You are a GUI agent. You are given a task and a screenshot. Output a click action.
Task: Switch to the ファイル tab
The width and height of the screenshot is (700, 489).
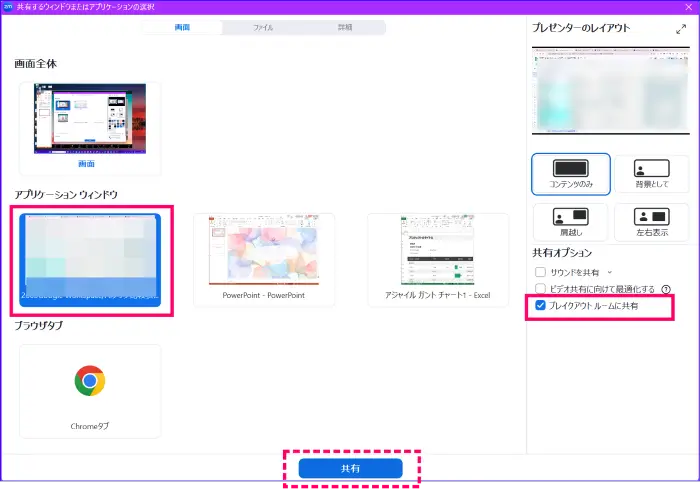(263, 27)
